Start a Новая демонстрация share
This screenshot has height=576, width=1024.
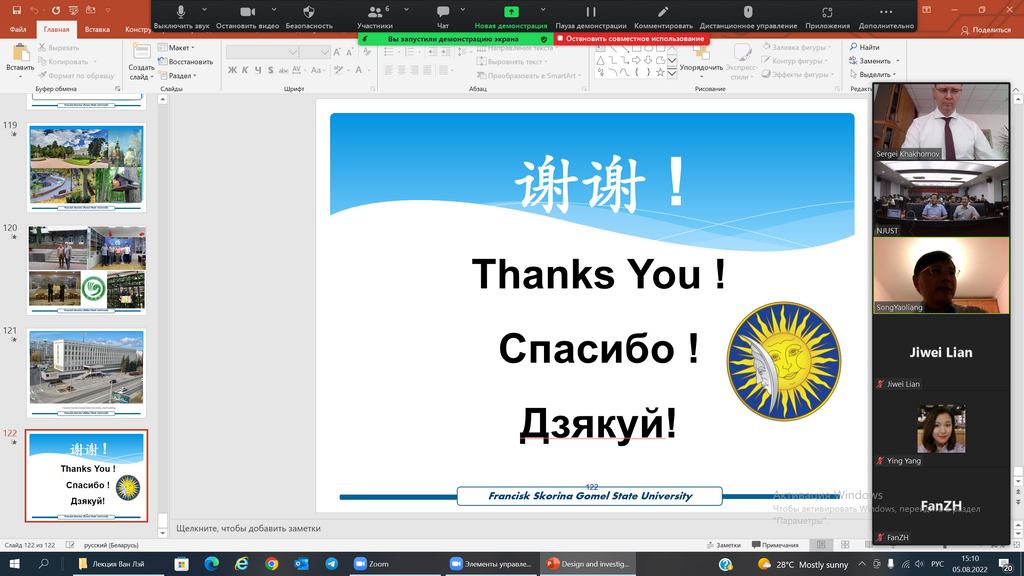click(511, 16)
